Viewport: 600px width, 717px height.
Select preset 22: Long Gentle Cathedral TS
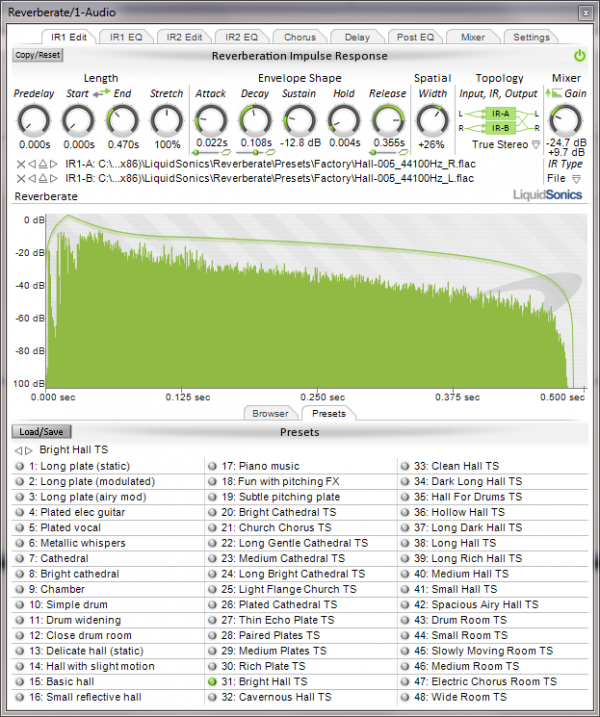(301, 543)
